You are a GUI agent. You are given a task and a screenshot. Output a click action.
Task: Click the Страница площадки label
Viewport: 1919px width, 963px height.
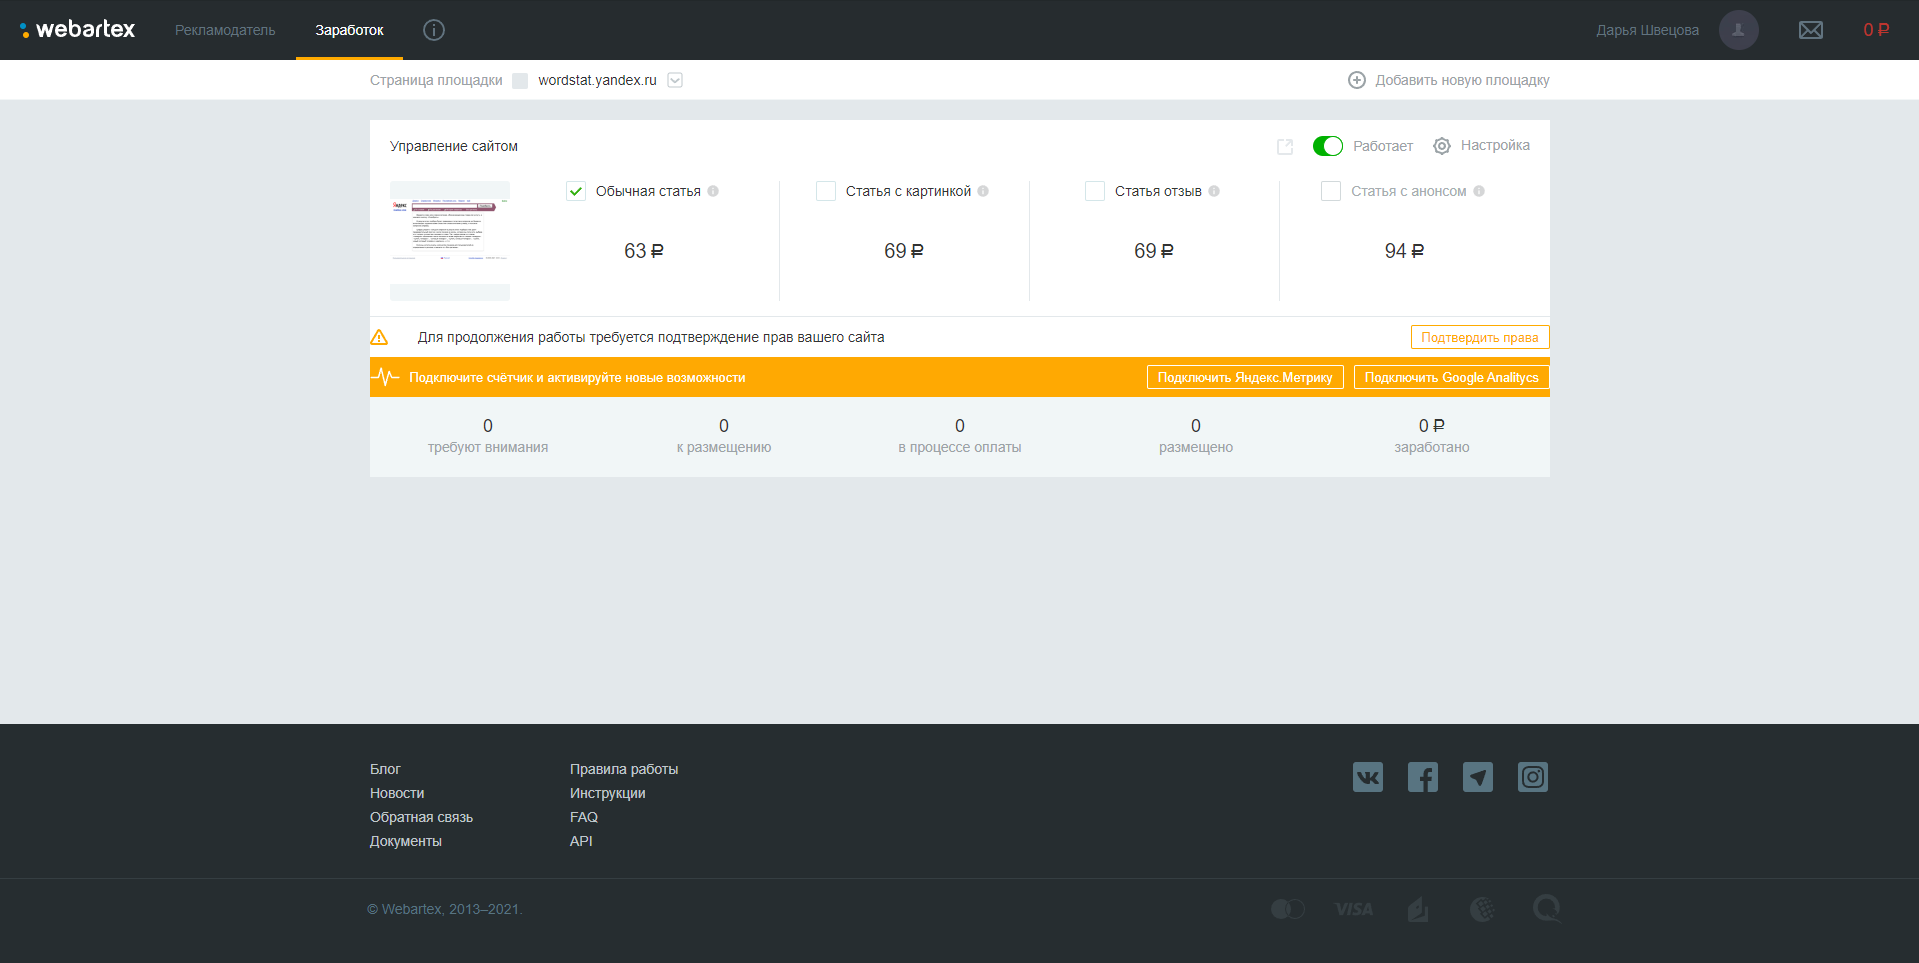pos(436,80)
